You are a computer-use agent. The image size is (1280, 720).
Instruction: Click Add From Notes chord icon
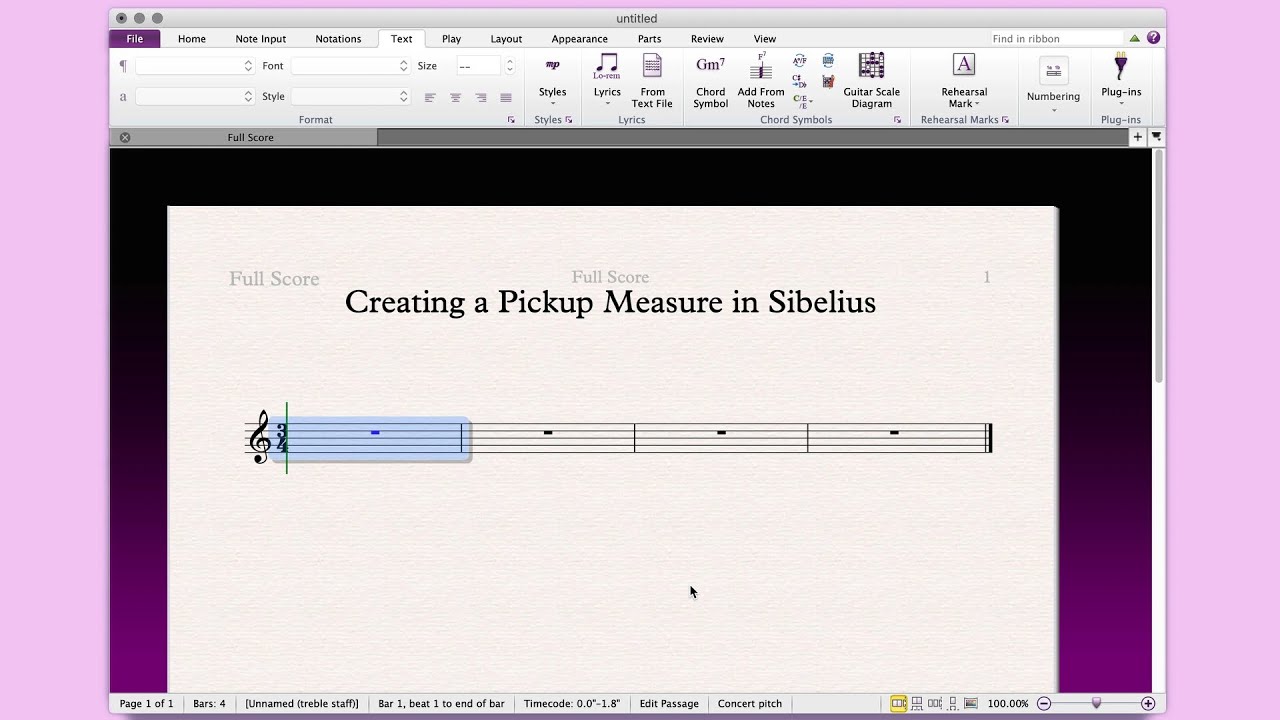(761, 65)
